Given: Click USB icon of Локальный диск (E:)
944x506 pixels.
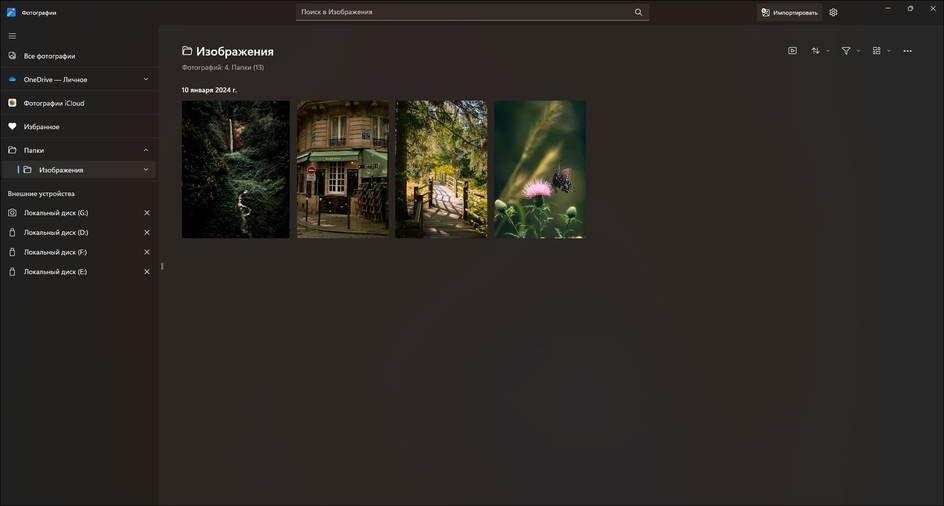Looking at the screenshot, I should (12, 272).
